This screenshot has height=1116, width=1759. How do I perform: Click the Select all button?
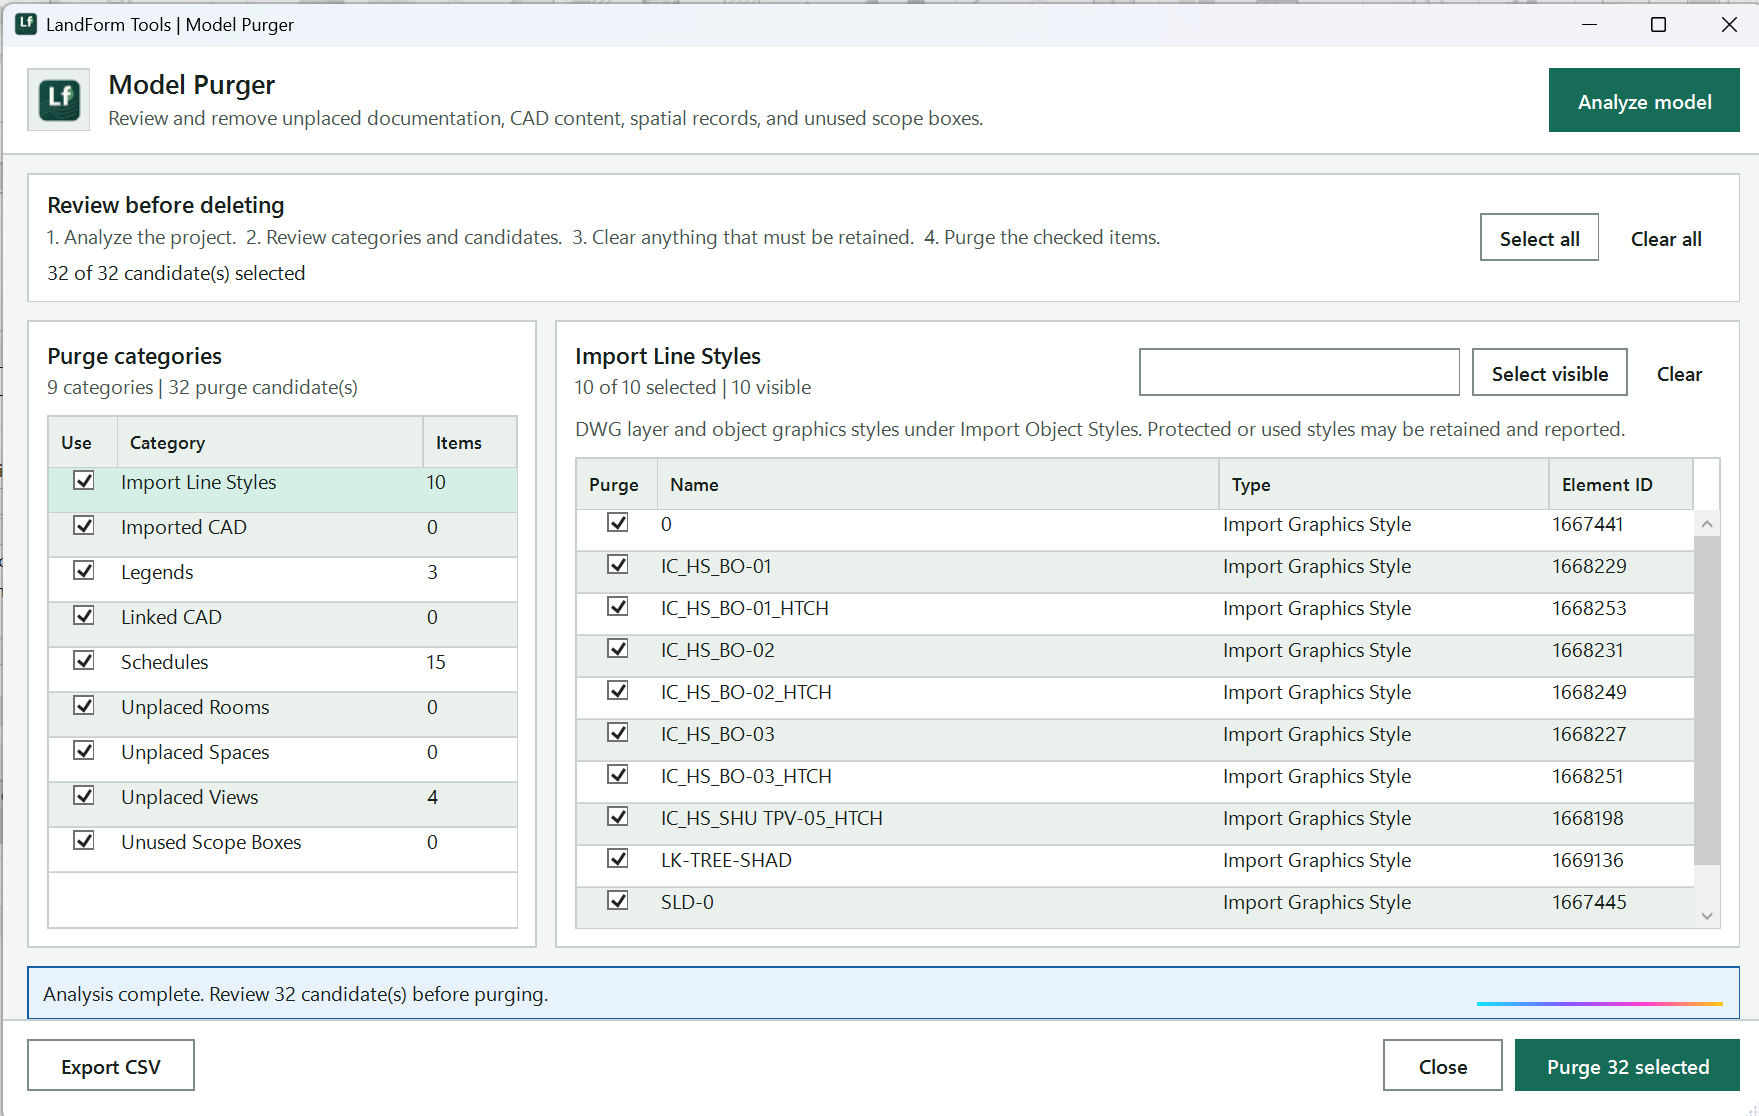click(x=1539, y=238)
